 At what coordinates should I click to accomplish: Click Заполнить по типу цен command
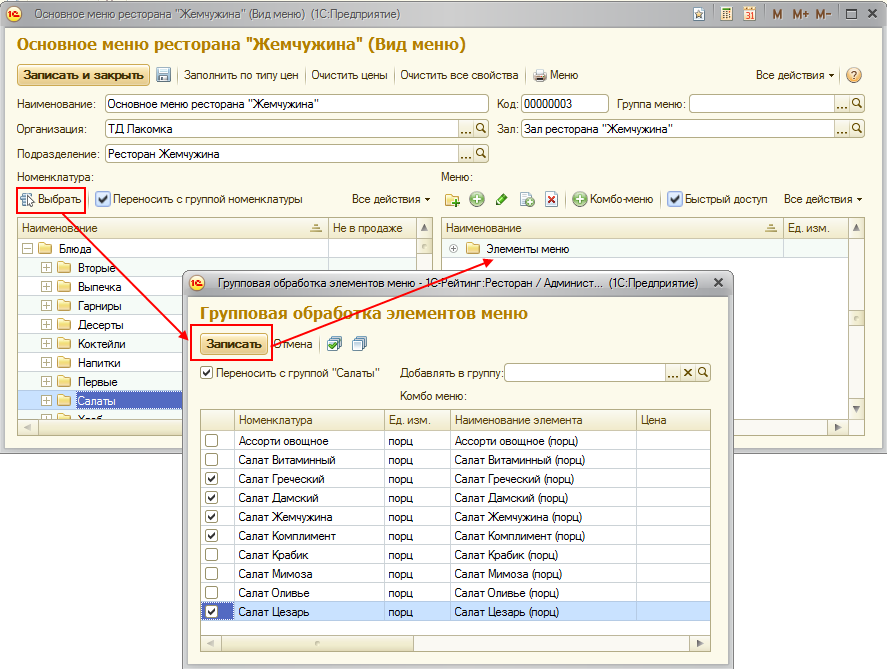[x=241, y=75]
